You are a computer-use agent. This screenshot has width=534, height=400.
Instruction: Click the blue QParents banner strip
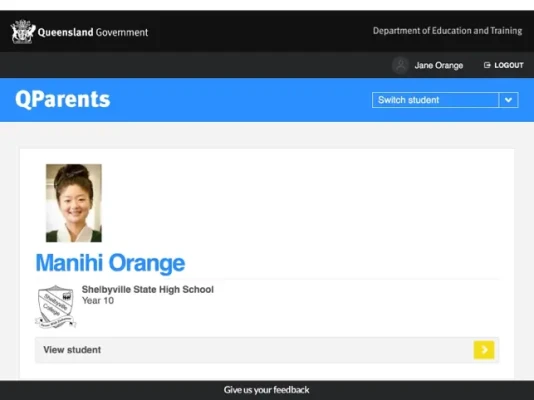click(x=267, y=100)
